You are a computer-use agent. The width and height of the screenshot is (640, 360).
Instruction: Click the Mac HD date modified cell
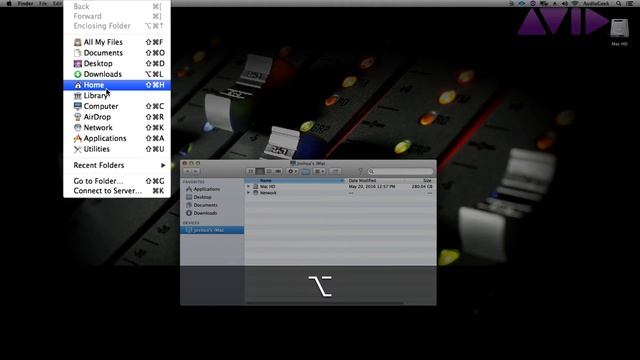[x=372, y=187]
